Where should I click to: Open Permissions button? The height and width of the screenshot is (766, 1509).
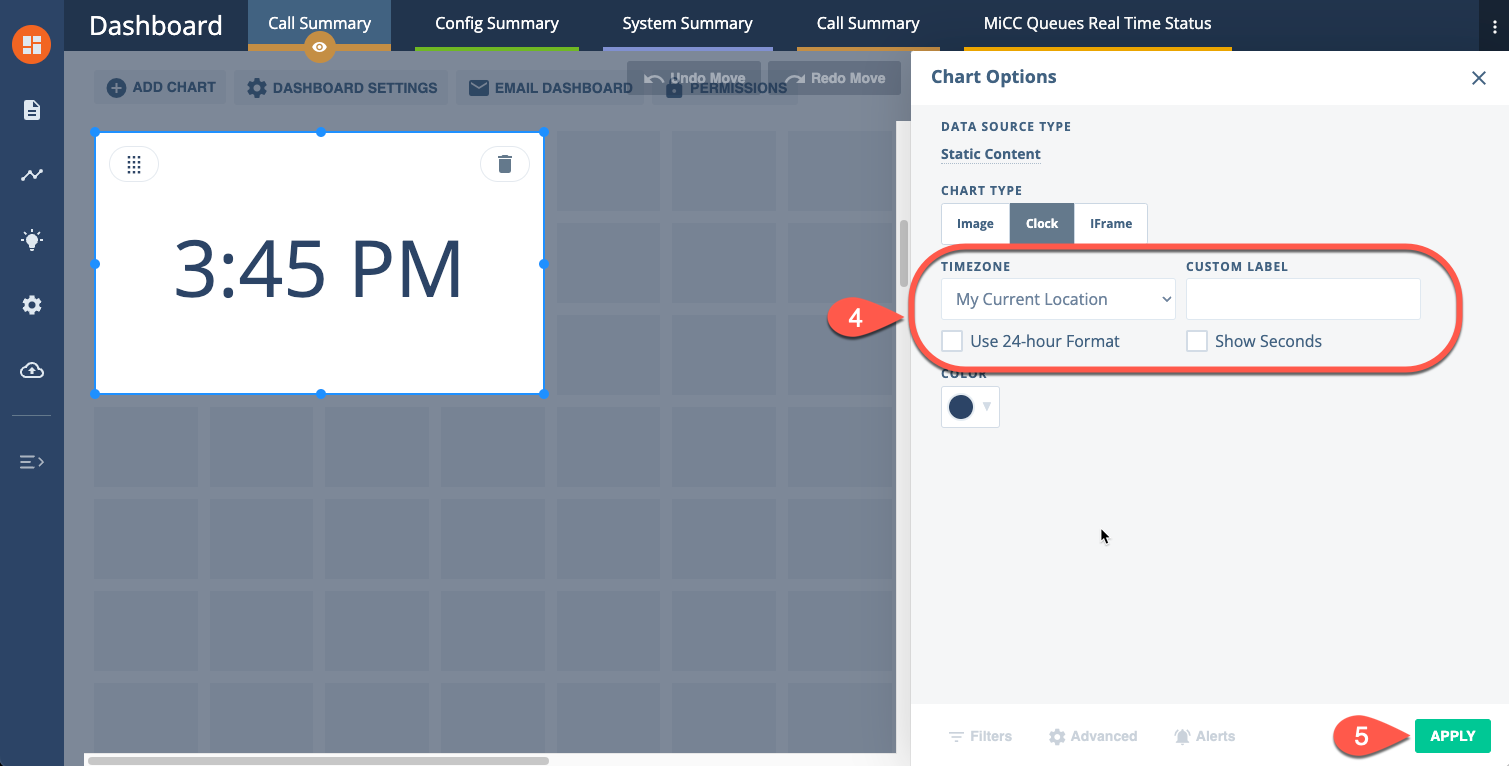pyautogui.click(x=725, y=89)
